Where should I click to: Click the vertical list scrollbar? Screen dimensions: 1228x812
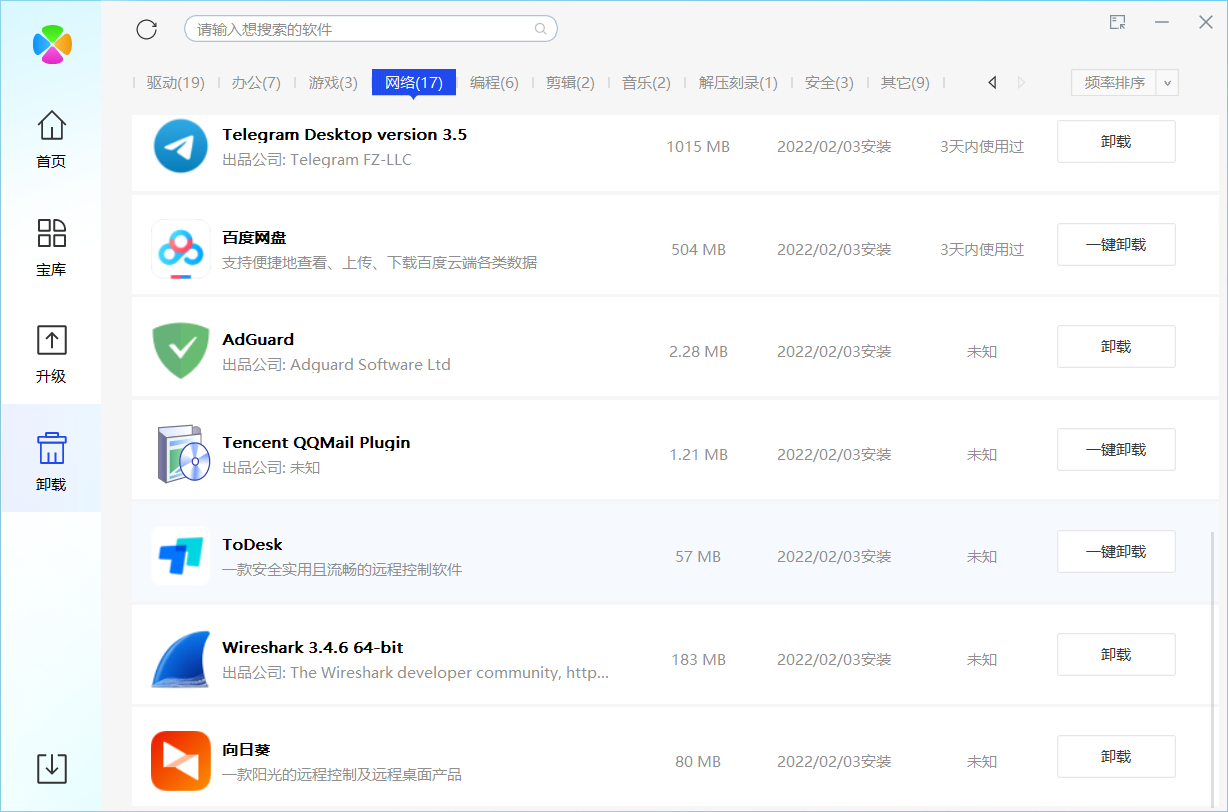click(x=1214, y=669)
